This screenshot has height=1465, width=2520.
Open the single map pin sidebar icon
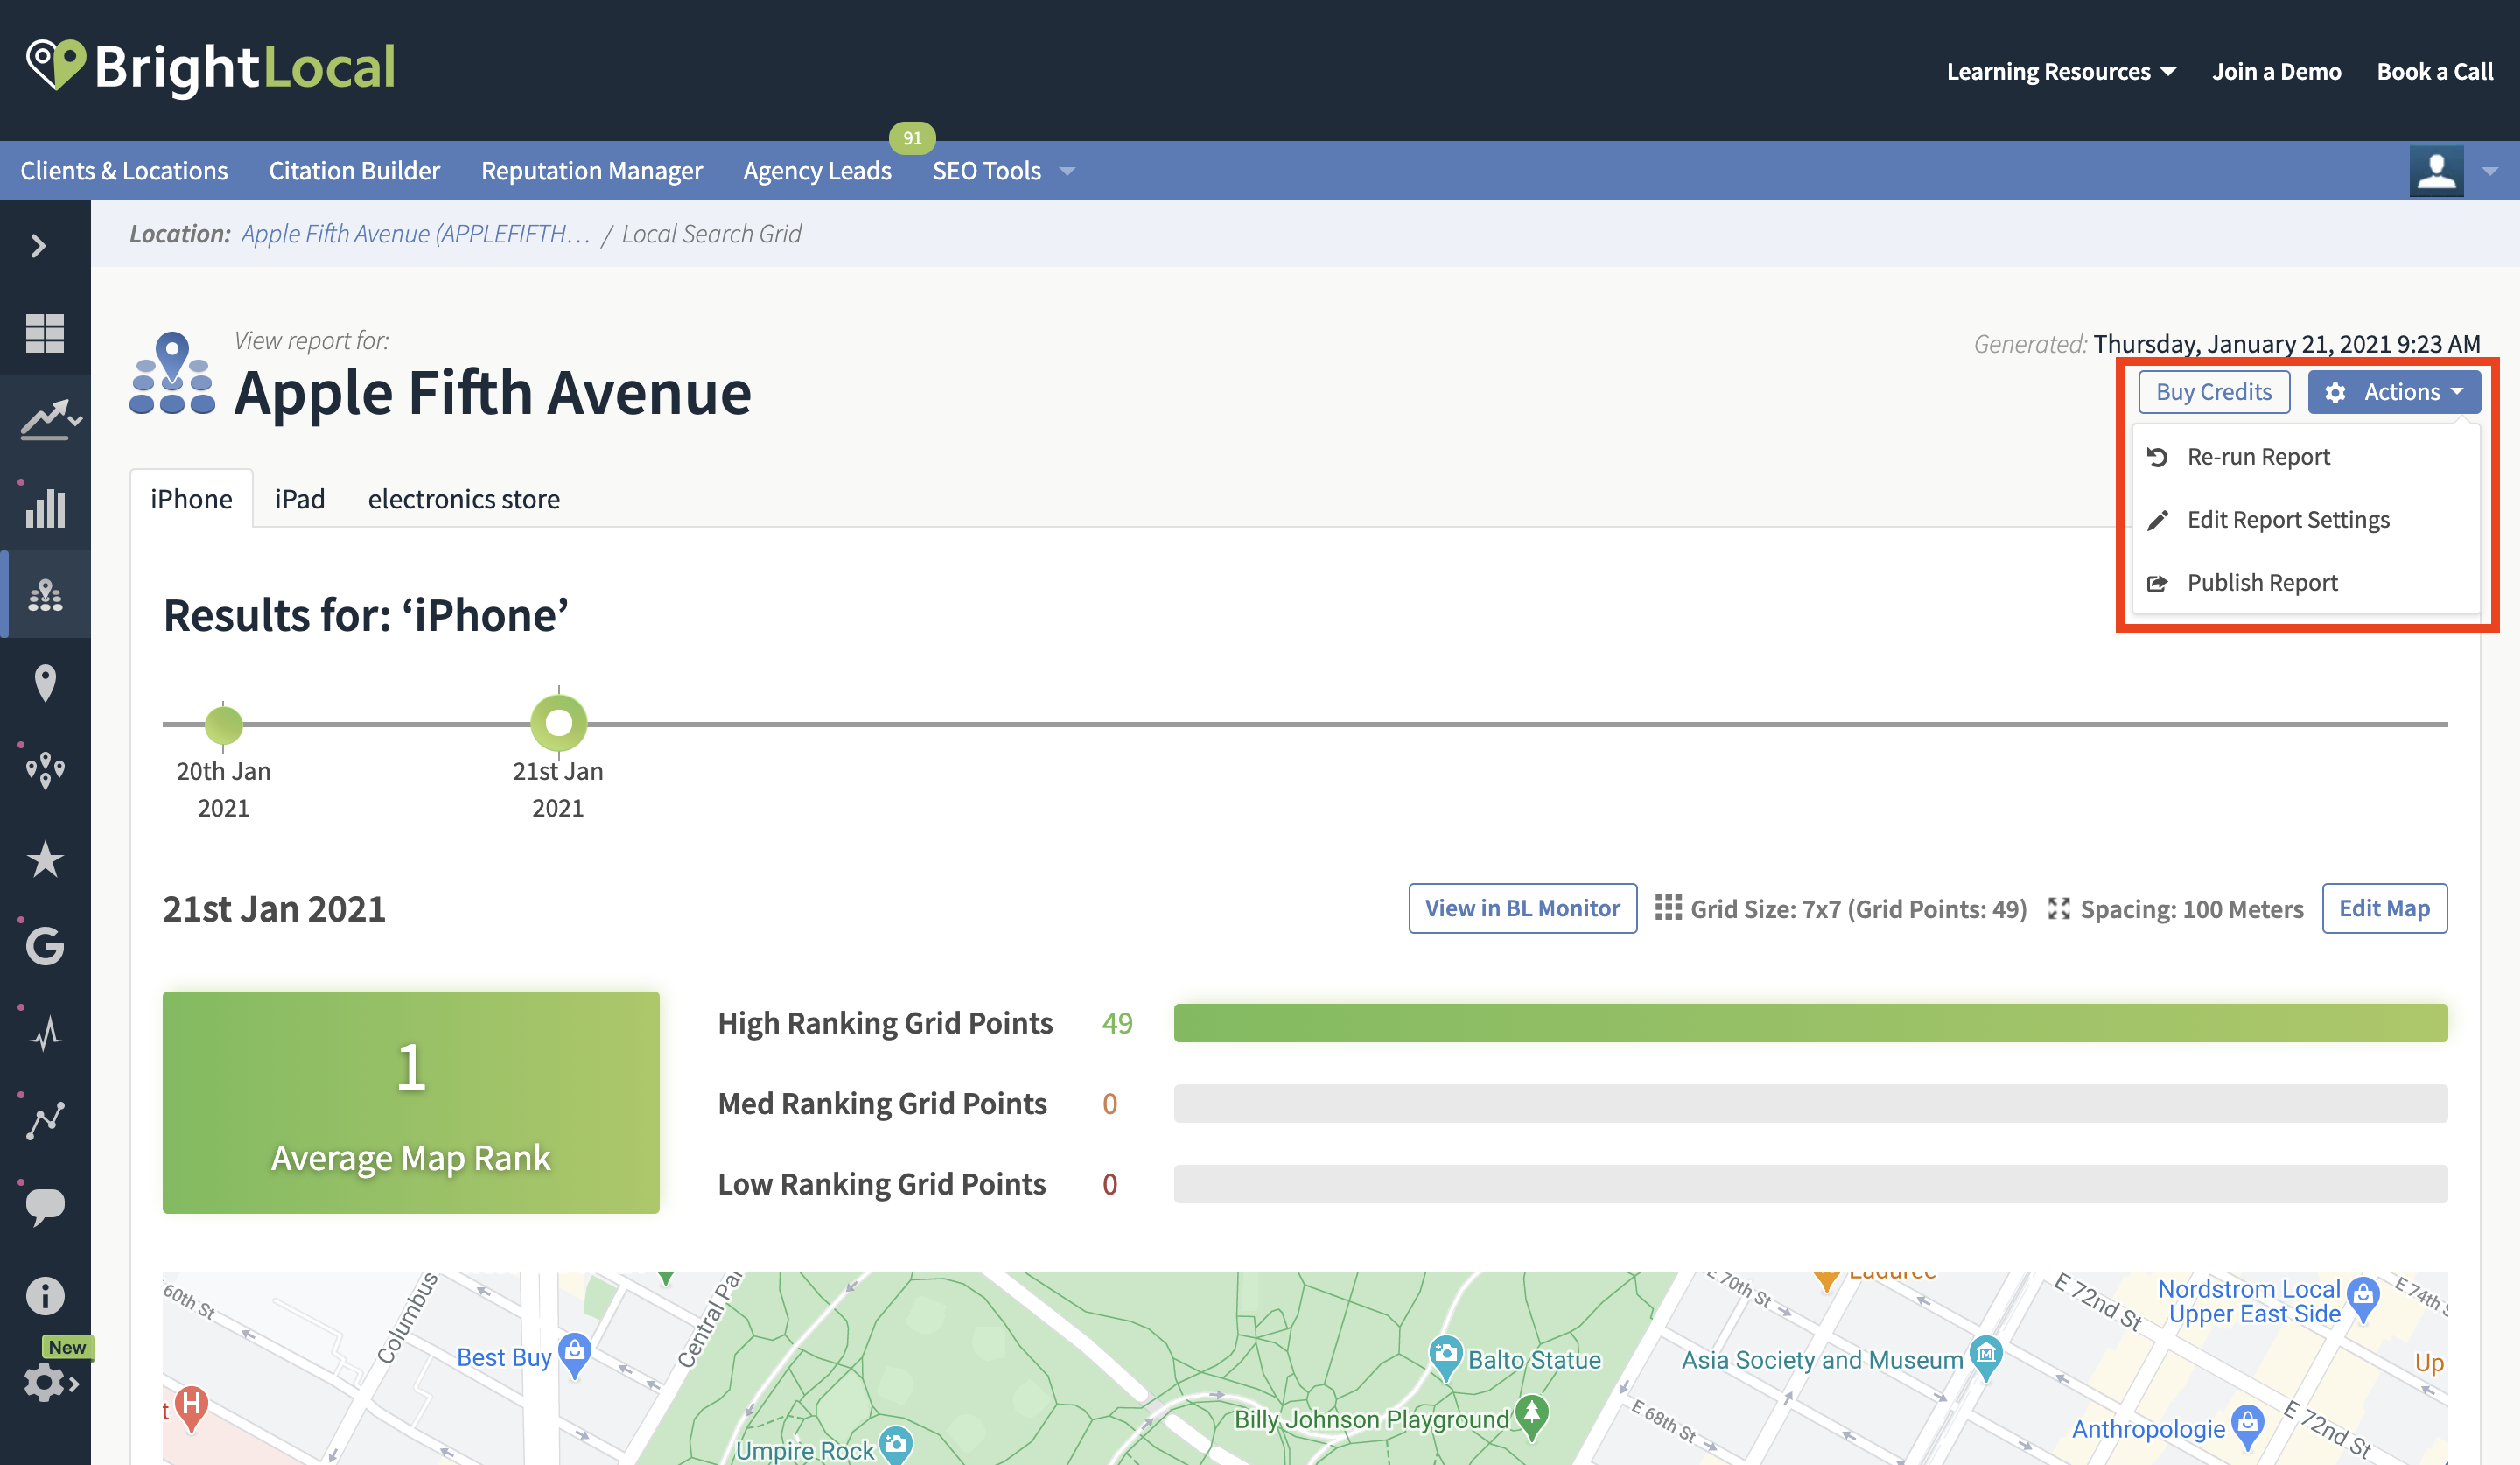pyautogui.click(x=45, y=683)
